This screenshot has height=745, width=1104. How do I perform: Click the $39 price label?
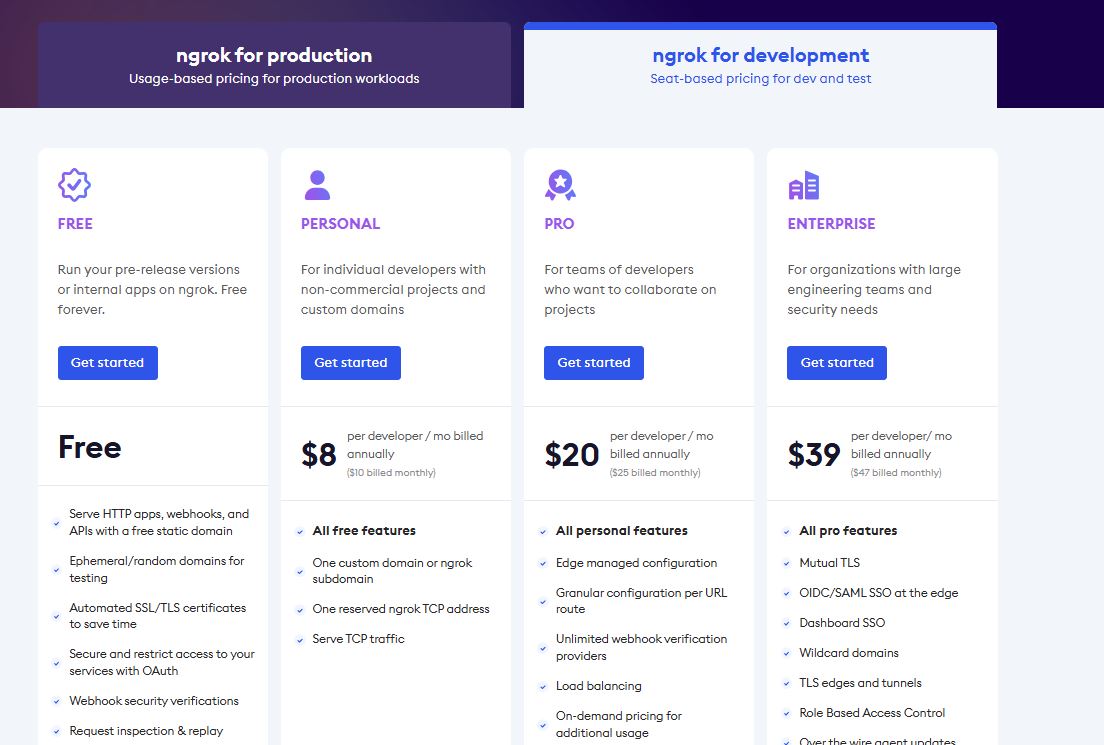point(815,454)
